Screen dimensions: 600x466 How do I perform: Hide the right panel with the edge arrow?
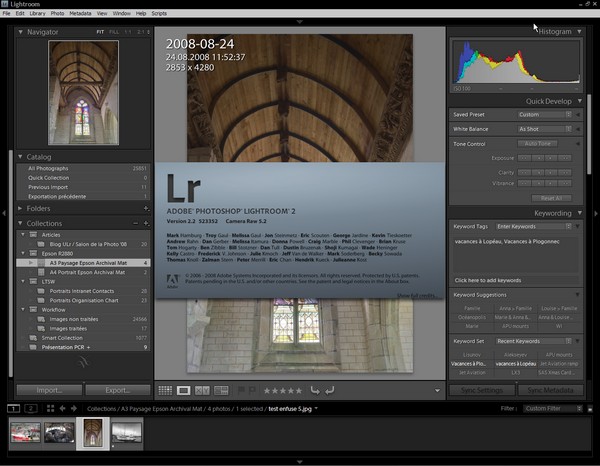click(596, 213)
